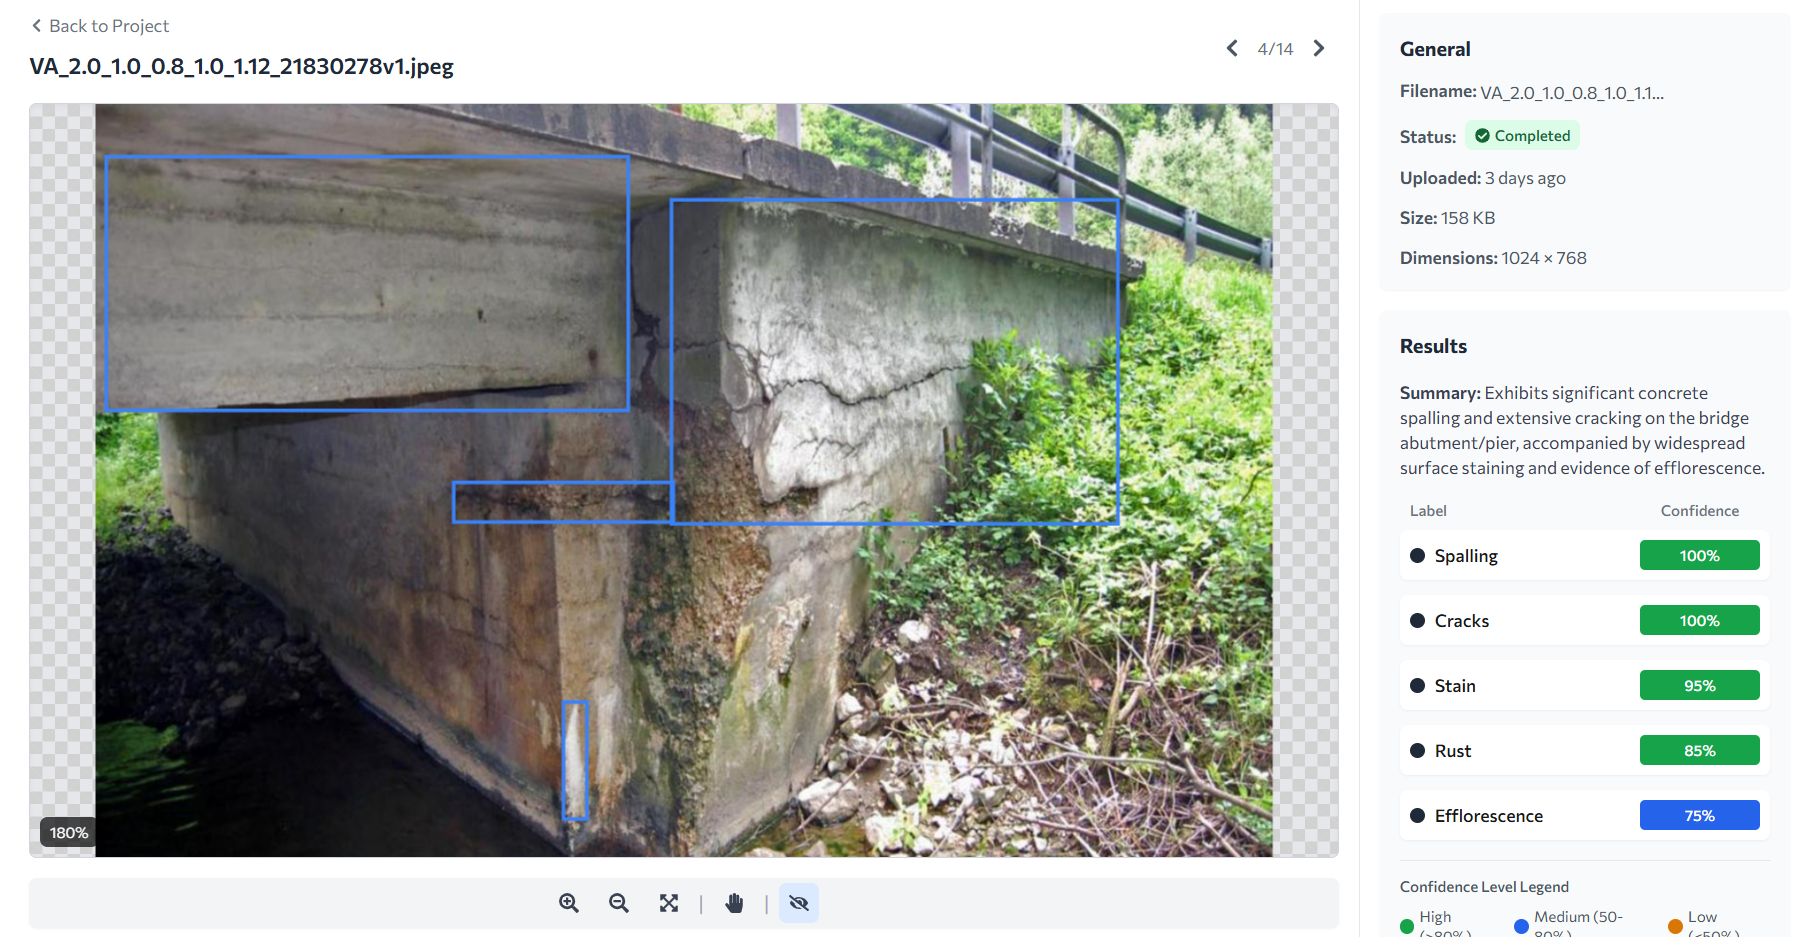Select the large bounding box on the abutment
Screen dimensions: 1805x937
tap(895, 360)
